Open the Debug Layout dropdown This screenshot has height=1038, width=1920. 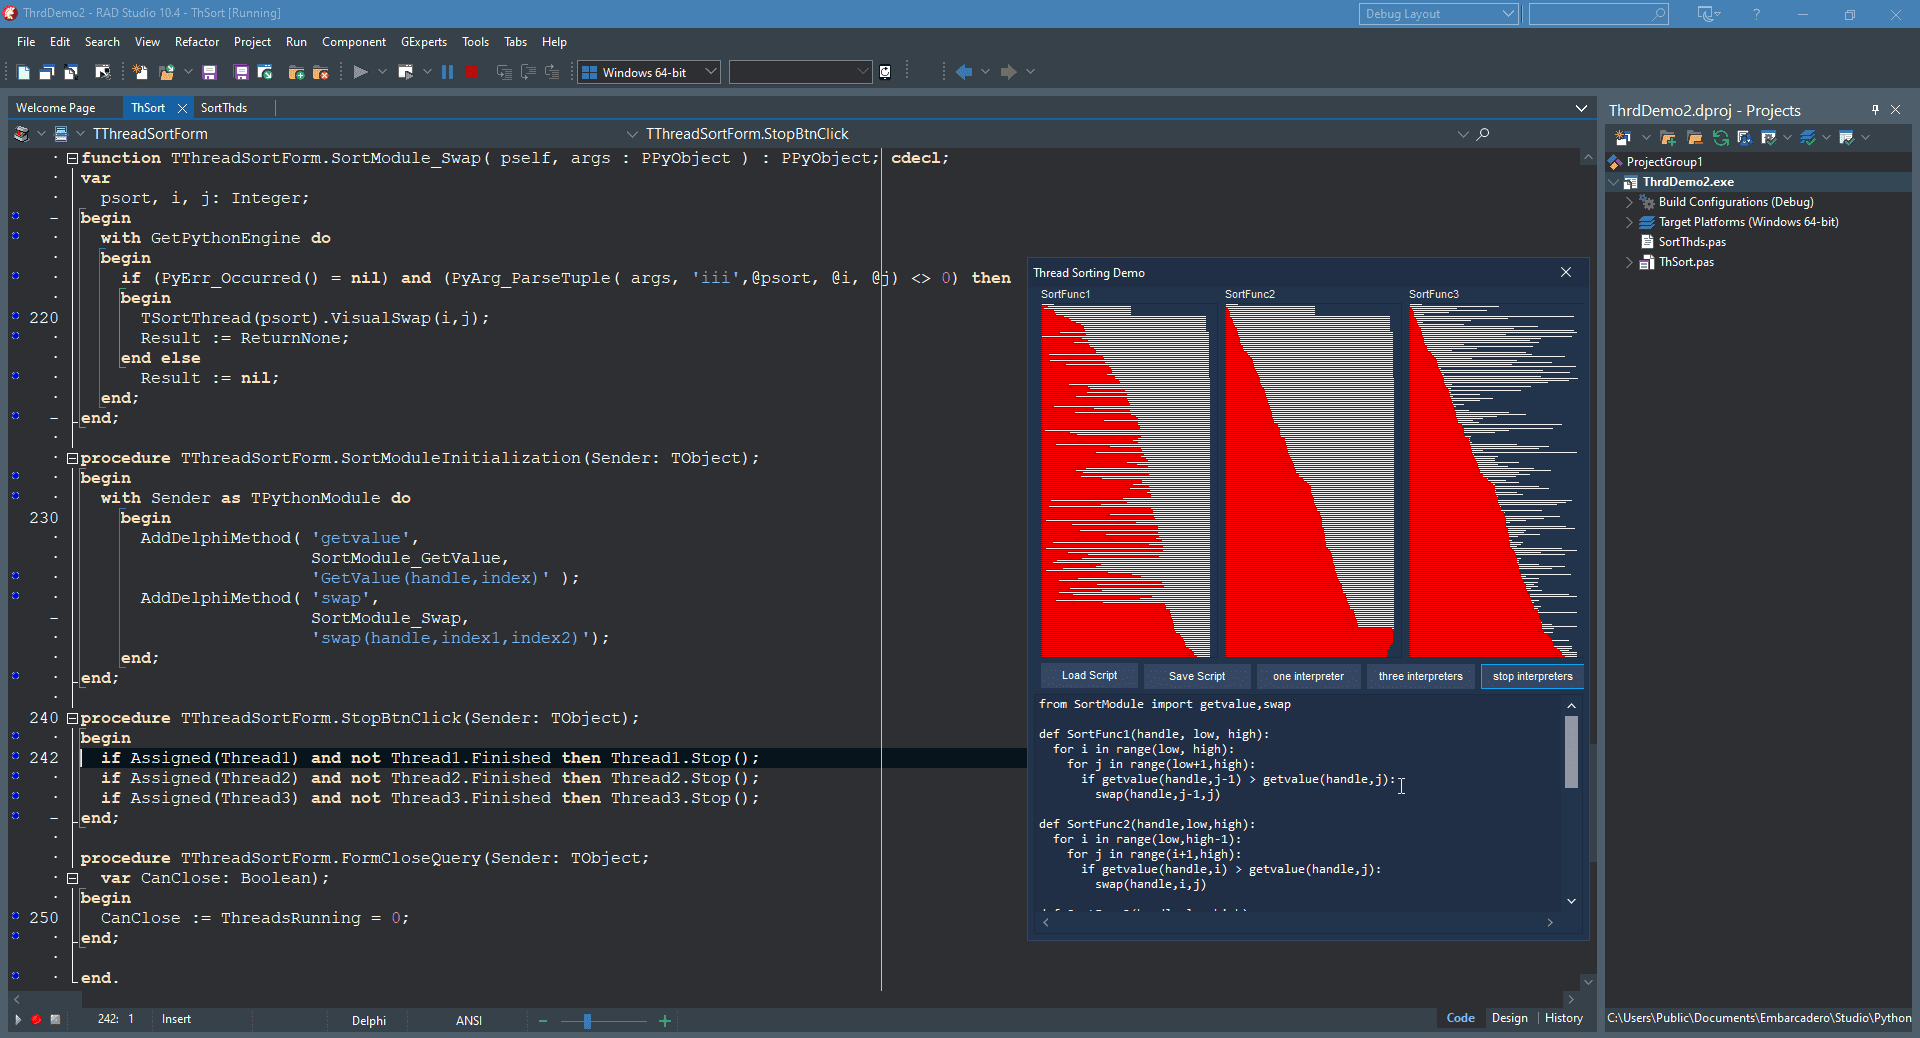pyautogui.click(x=1508, y=14)
